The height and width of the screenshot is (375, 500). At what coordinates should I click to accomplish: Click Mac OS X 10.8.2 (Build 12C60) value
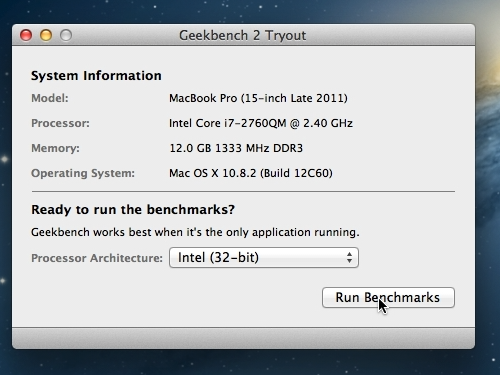click(x=251, y=173)
